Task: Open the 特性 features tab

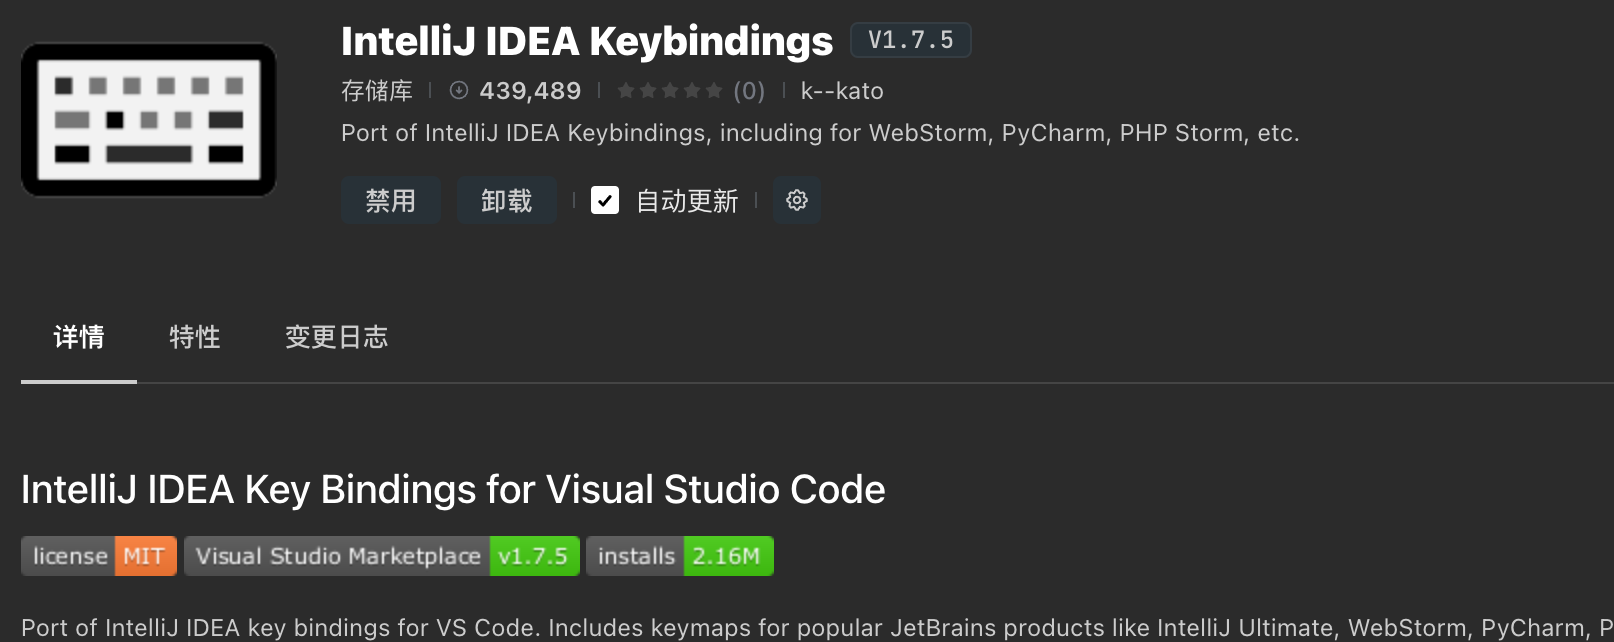Action: [x=195, y=338]
